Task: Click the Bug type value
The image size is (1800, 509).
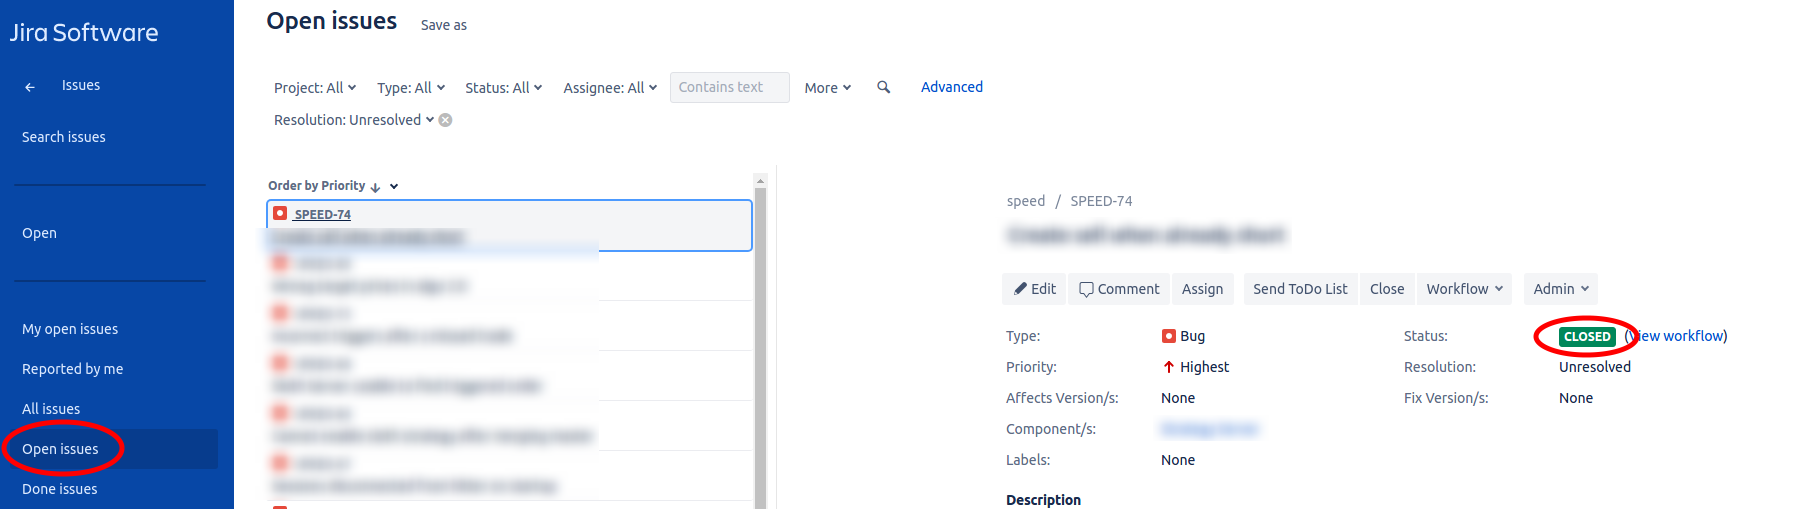Action: click(x=1192, y=336)
